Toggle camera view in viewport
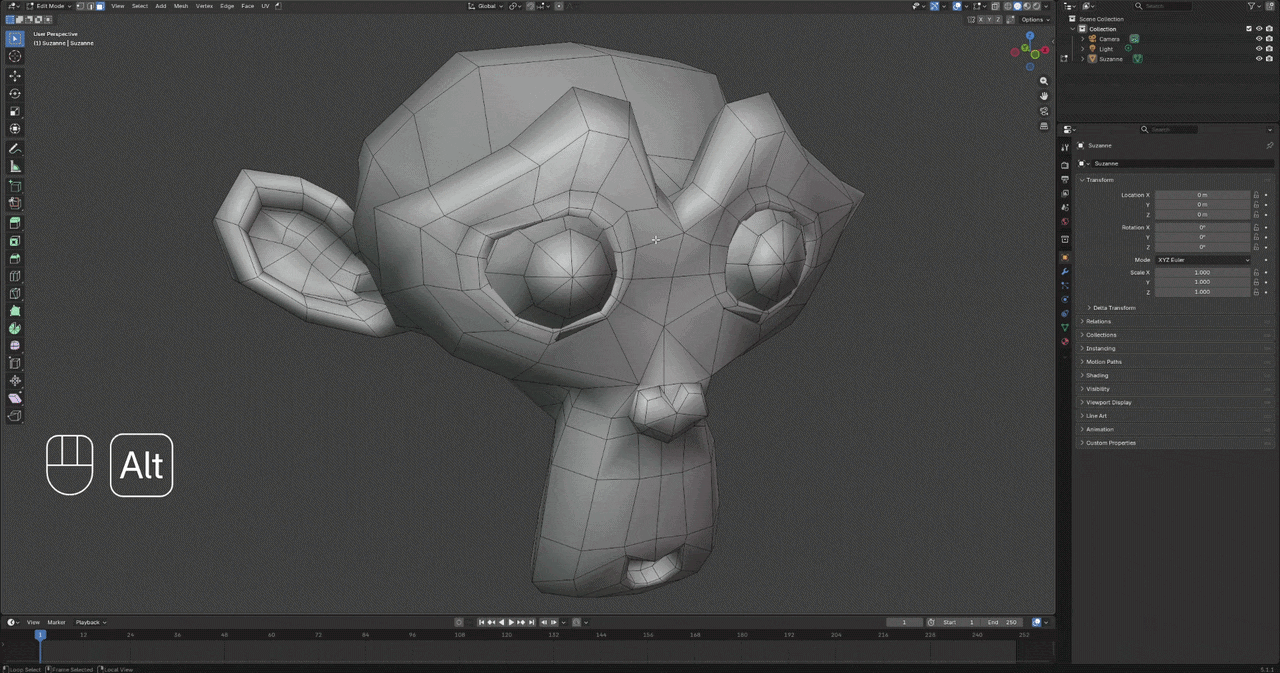 tap(1044, 111)
